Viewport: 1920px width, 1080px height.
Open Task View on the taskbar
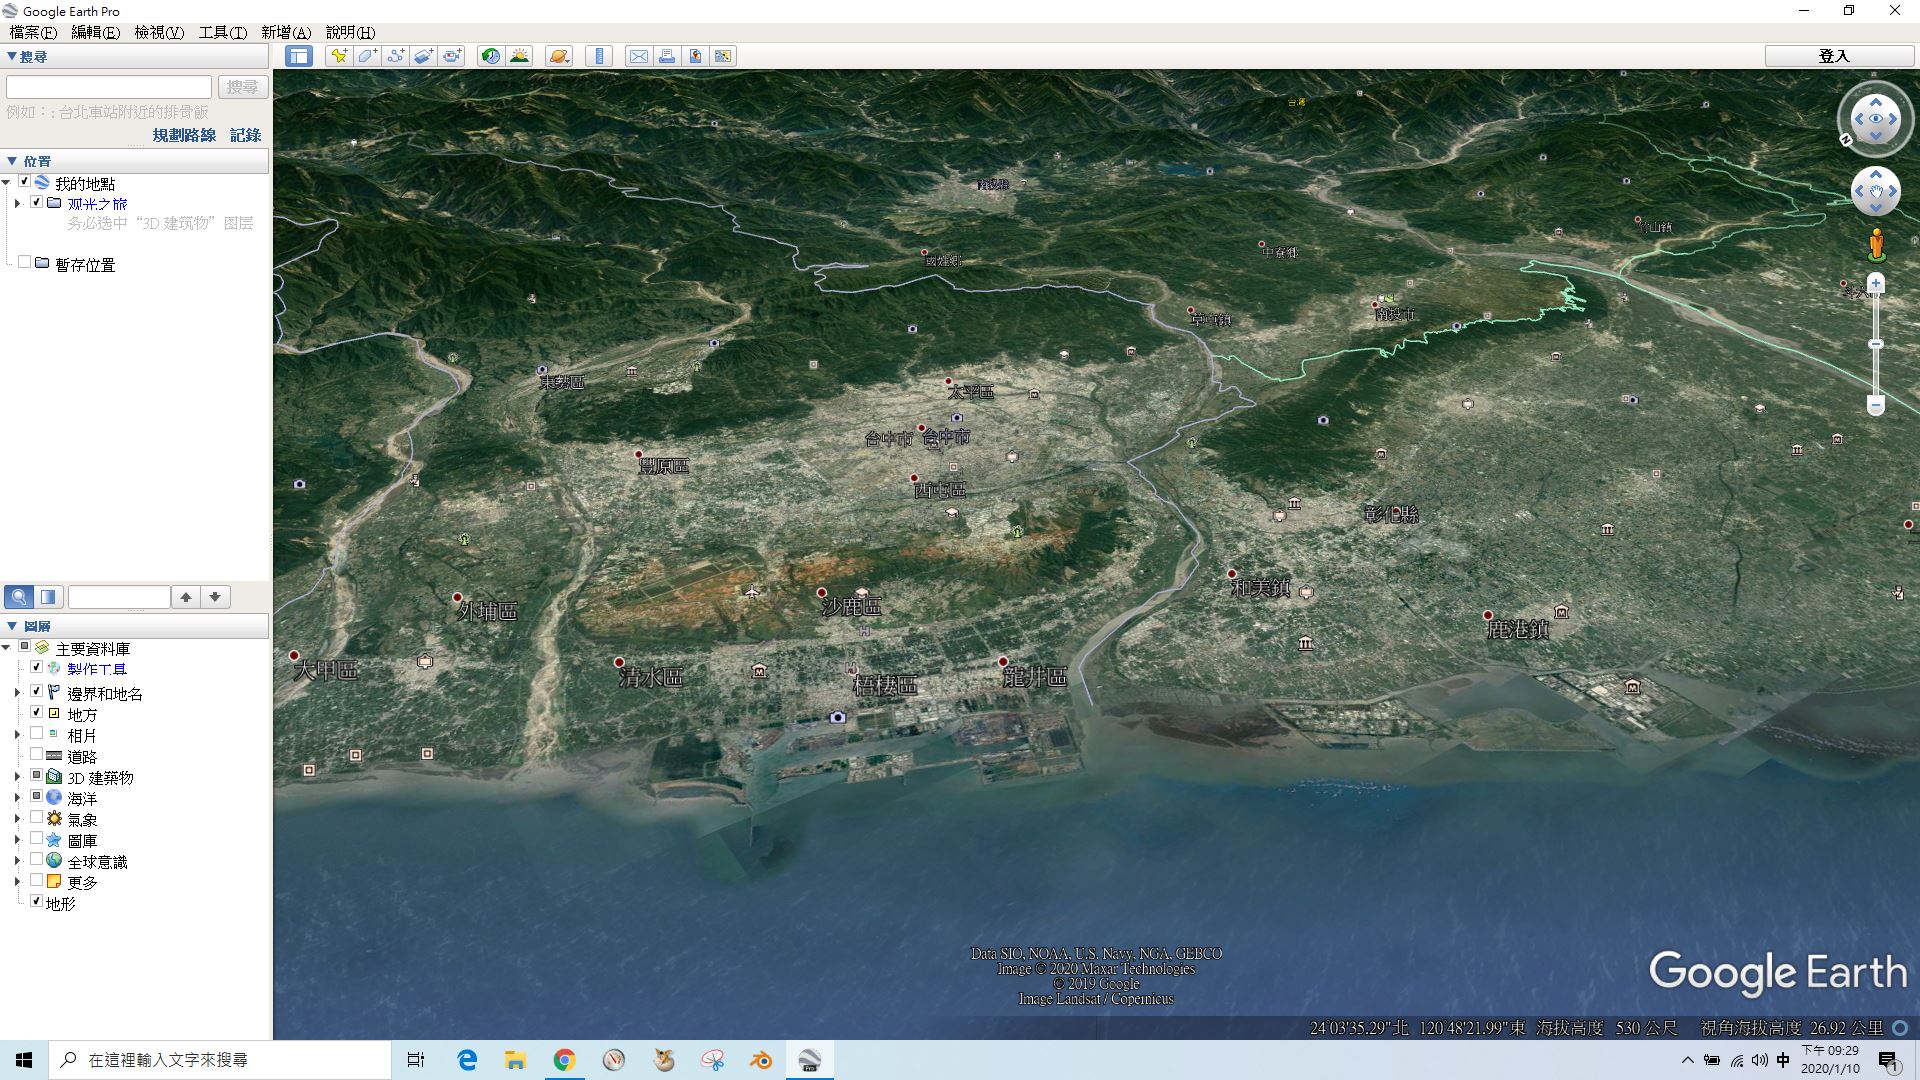416,1060
